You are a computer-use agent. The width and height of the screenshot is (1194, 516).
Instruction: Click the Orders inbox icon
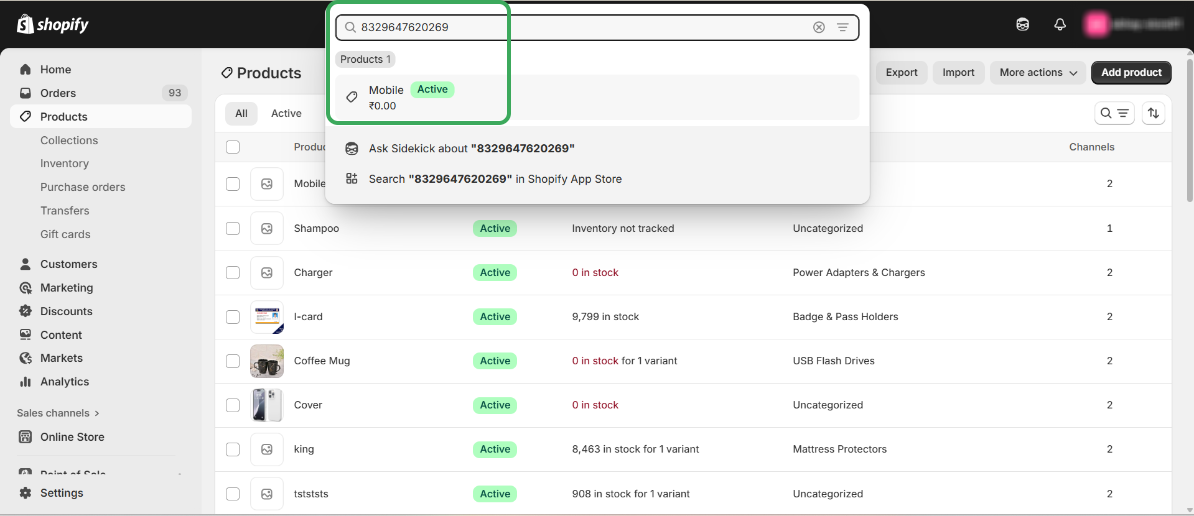pos(26,93)
